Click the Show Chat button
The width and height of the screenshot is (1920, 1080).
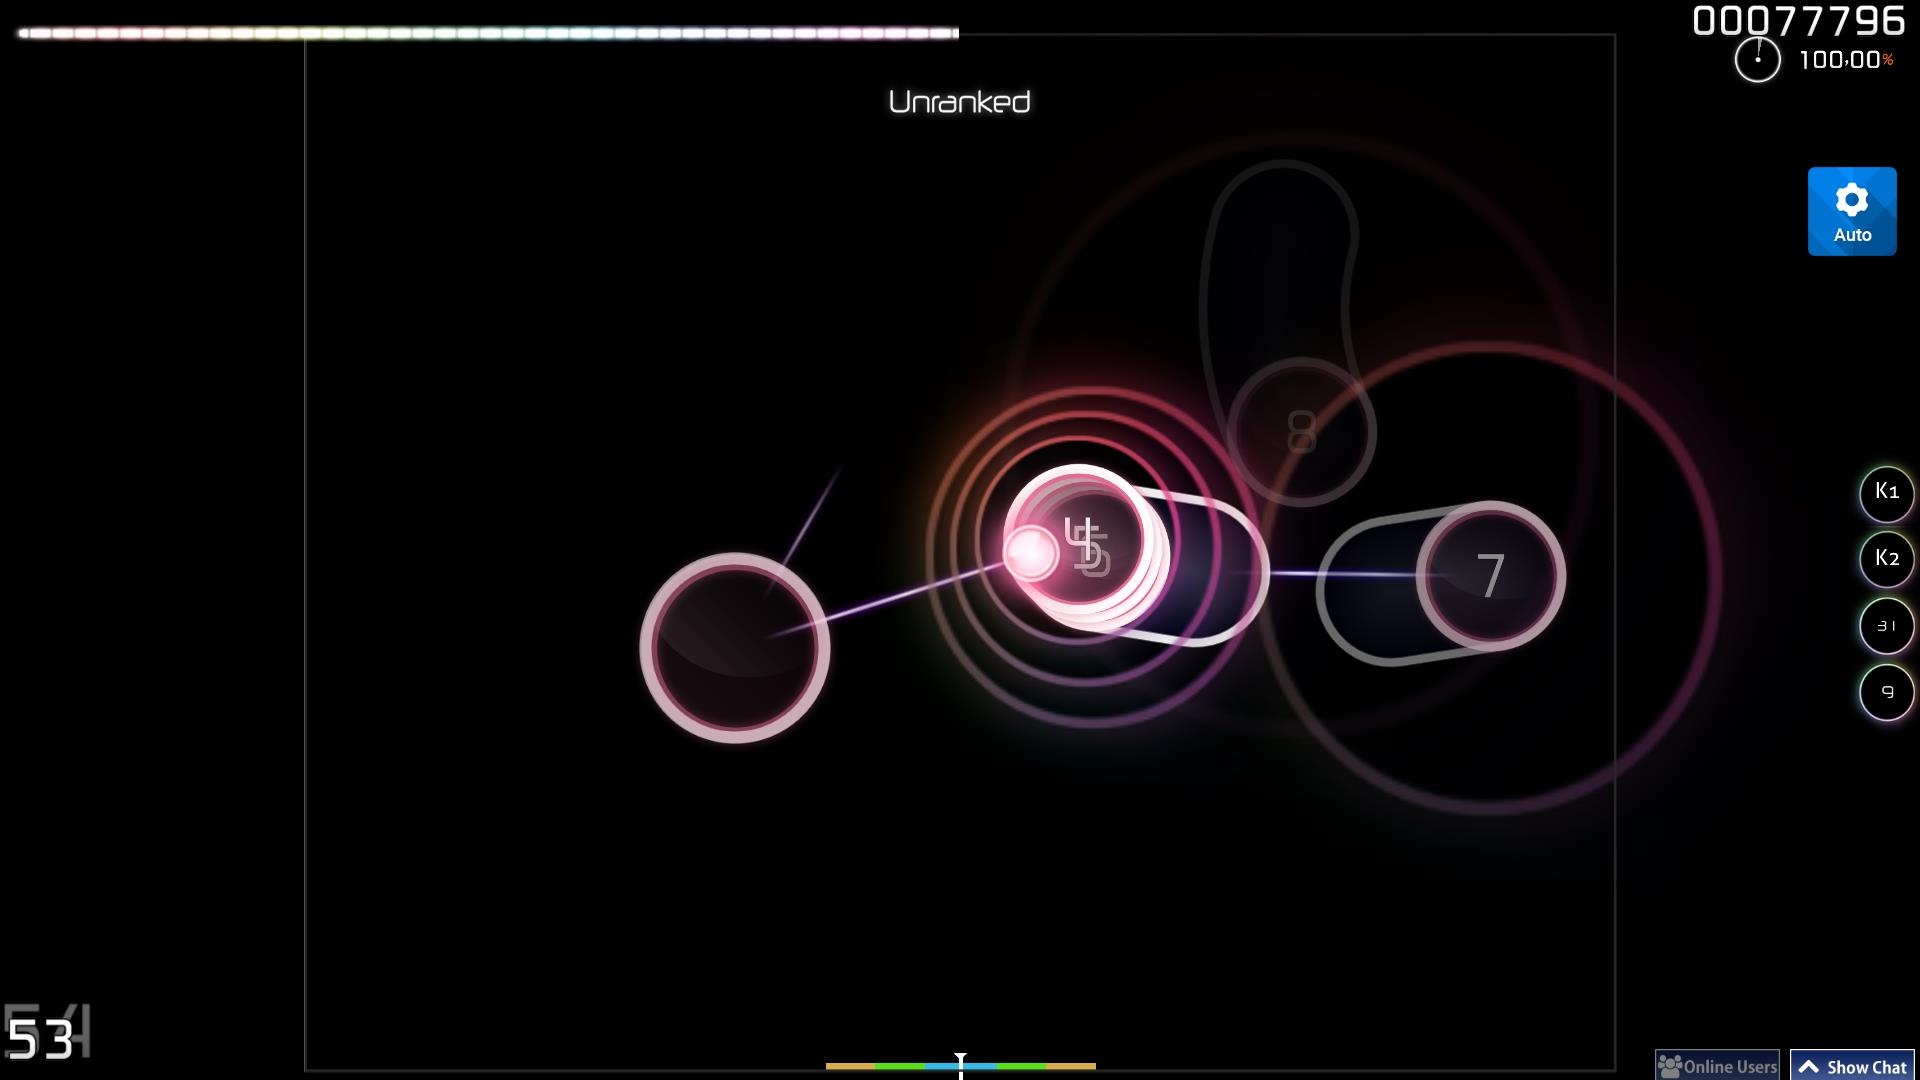tap(1852, 1066)
